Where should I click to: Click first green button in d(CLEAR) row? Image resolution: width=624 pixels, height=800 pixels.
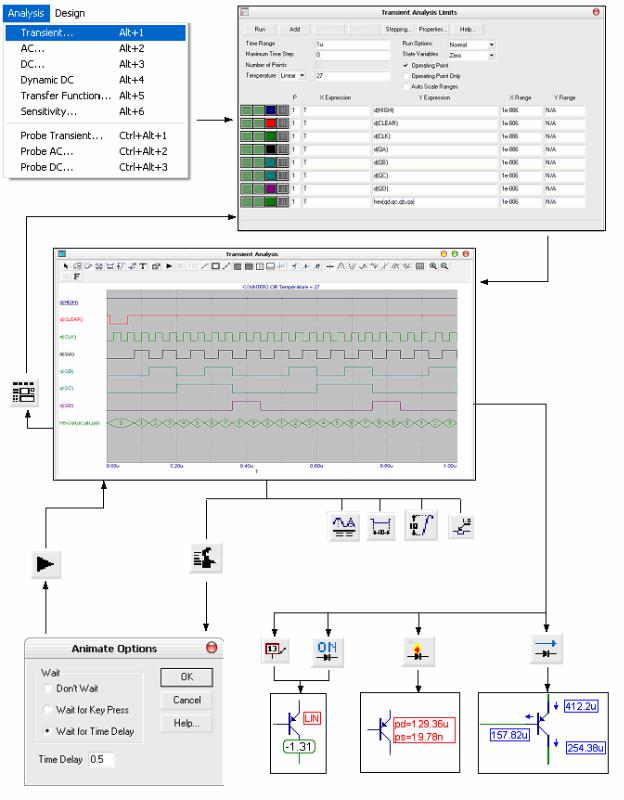click(246, 123)
